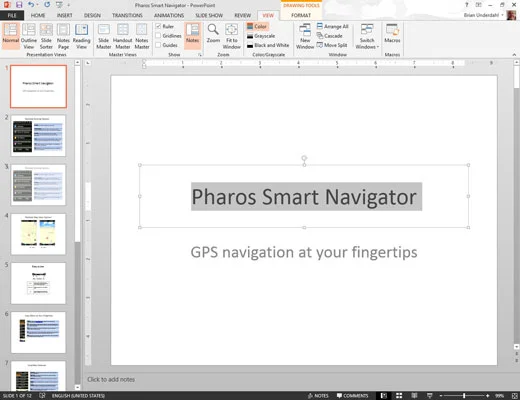Viewport: 520px width, 400px height.
Task: Open Slide Sorter view from ribbon
Action: 46,37
